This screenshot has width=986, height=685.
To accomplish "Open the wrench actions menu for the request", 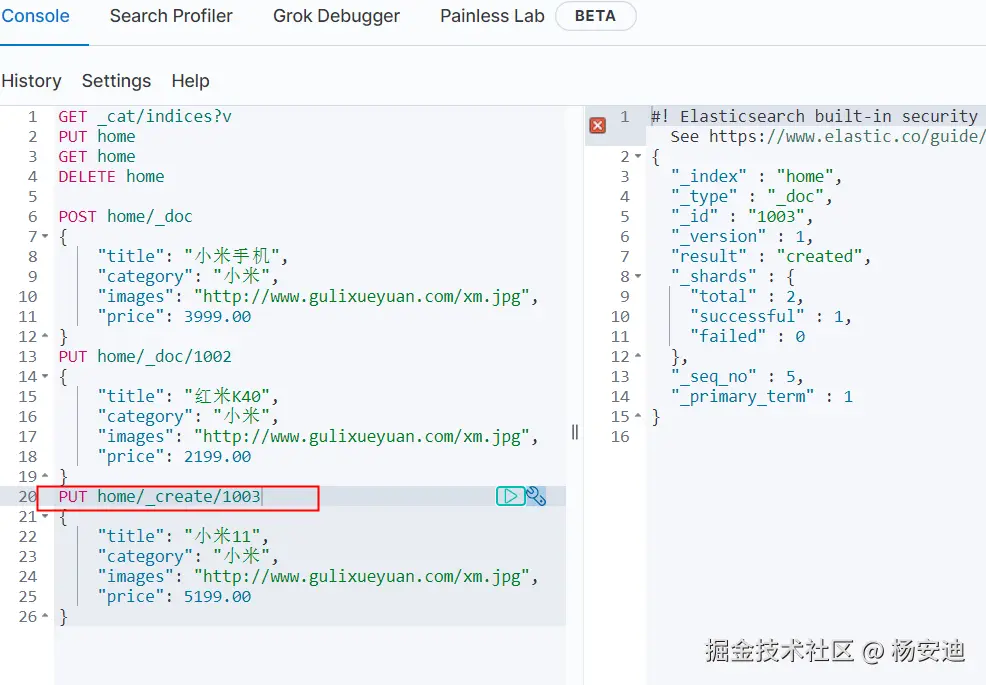I will (536, 496).
